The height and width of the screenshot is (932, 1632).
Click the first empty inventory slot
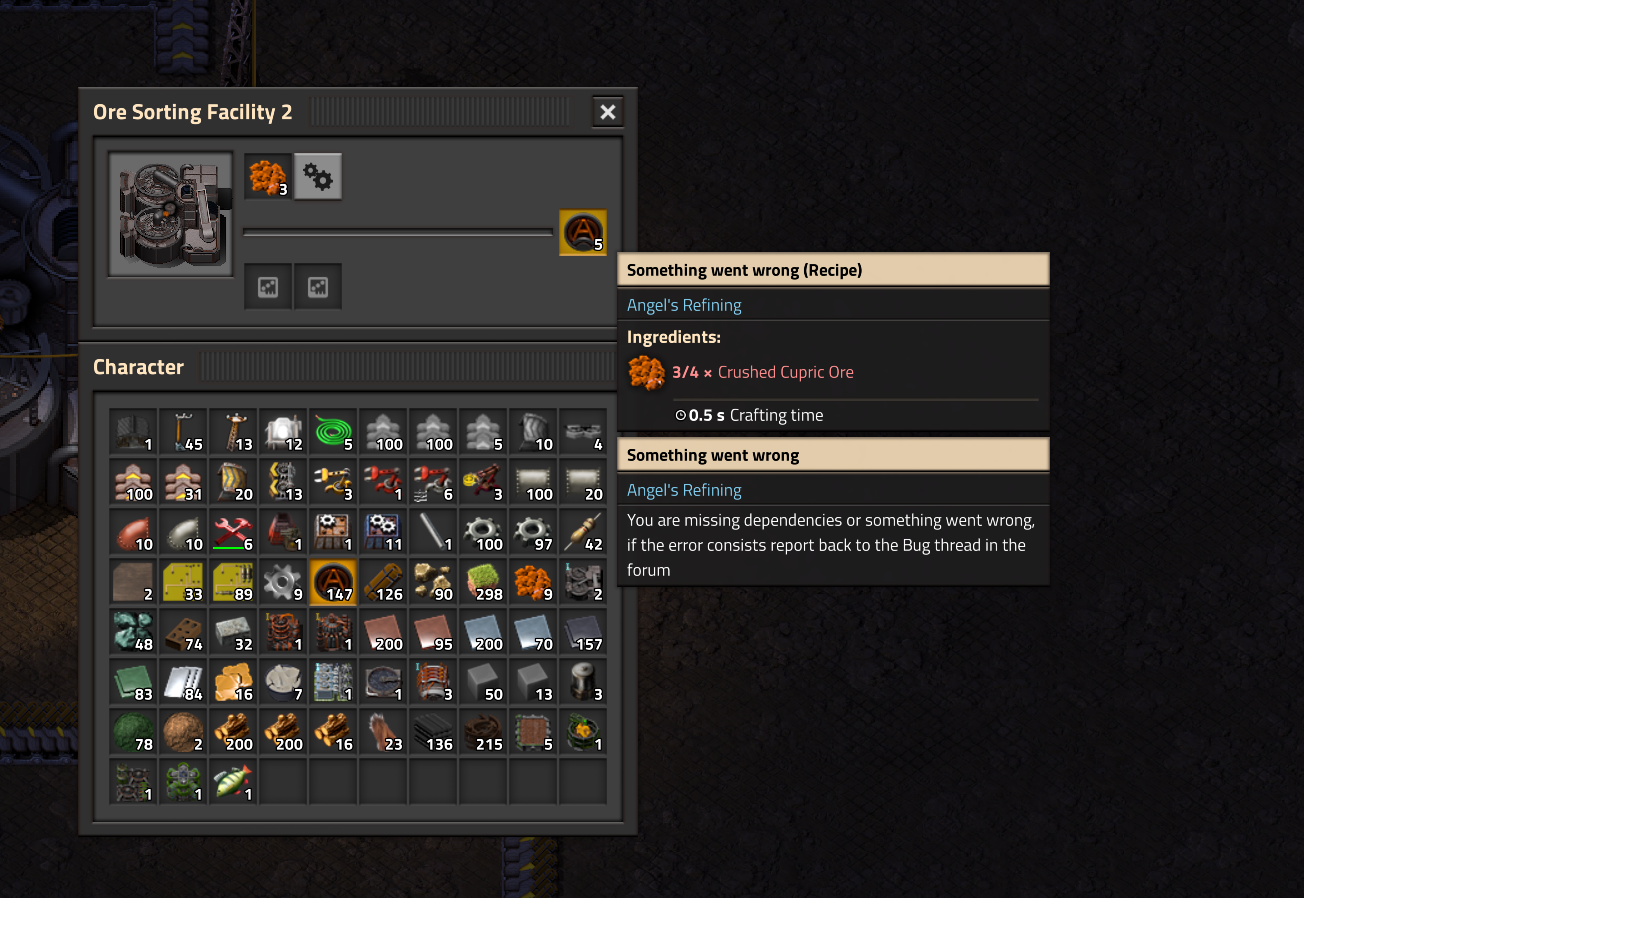(283, 782)
